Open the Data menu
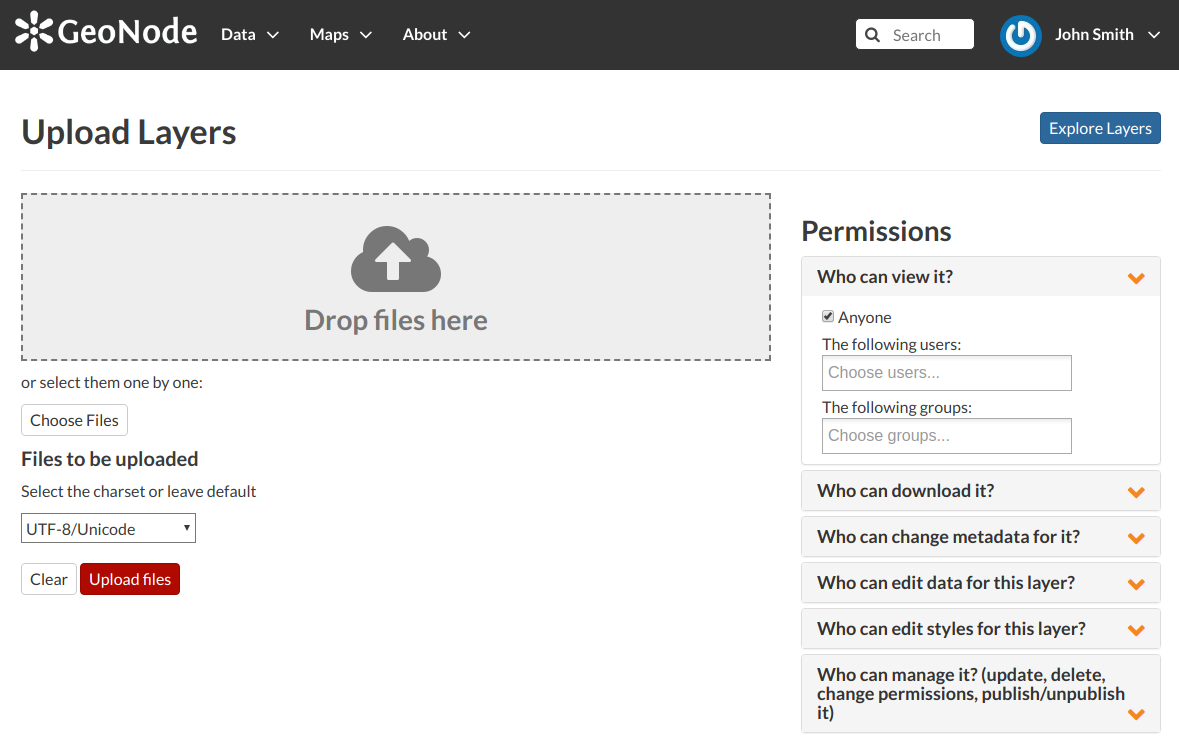This screenshot has height=753, width=1179. click(x=249, y=35)
